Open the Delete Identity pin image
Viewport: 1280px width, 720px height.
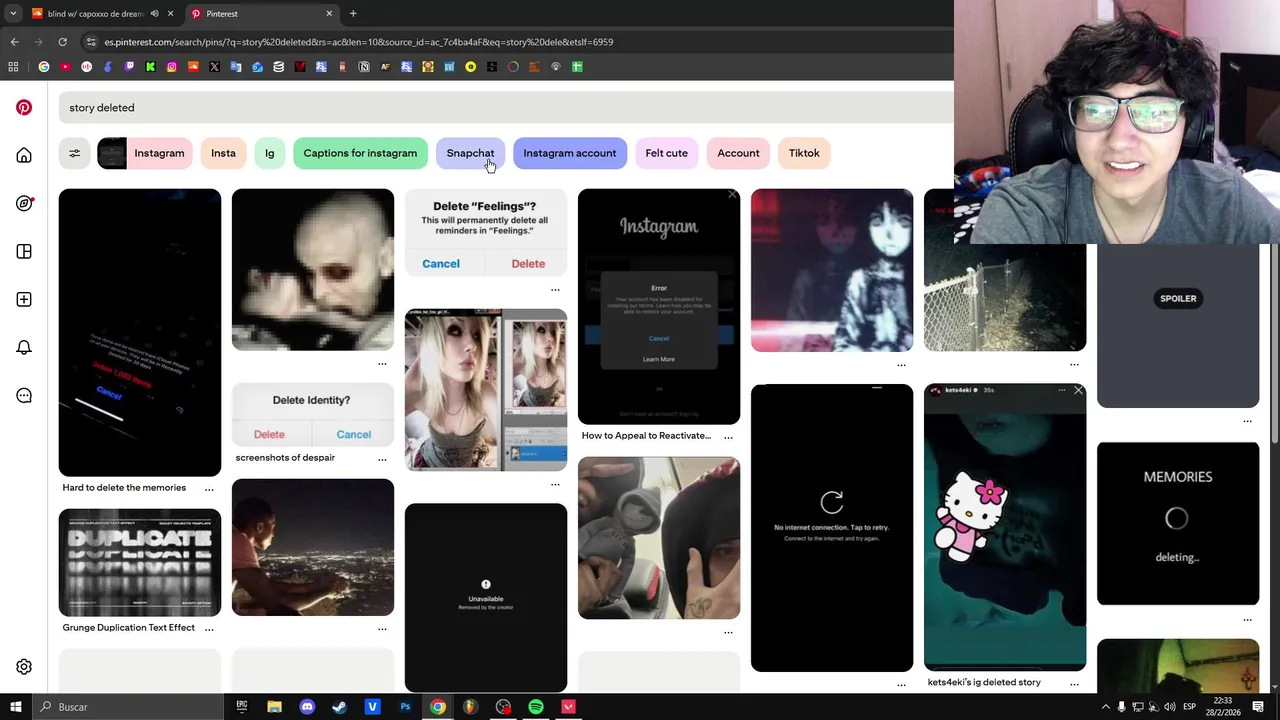(x=313, y=415)
